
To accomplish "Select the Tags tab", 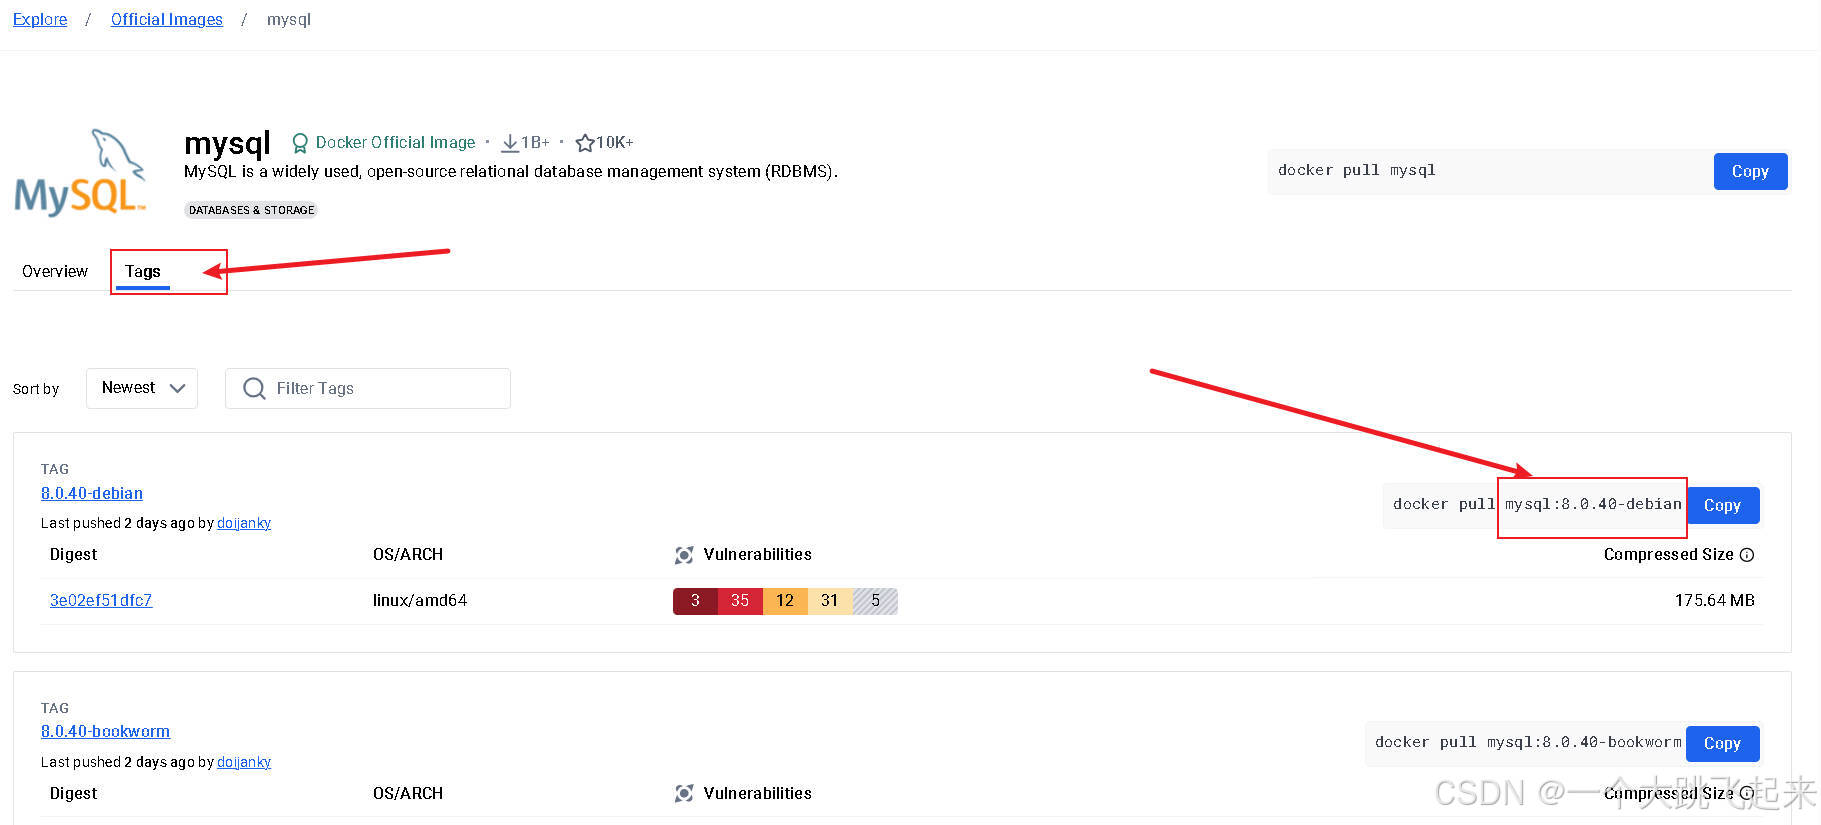I will coord(143,271).
